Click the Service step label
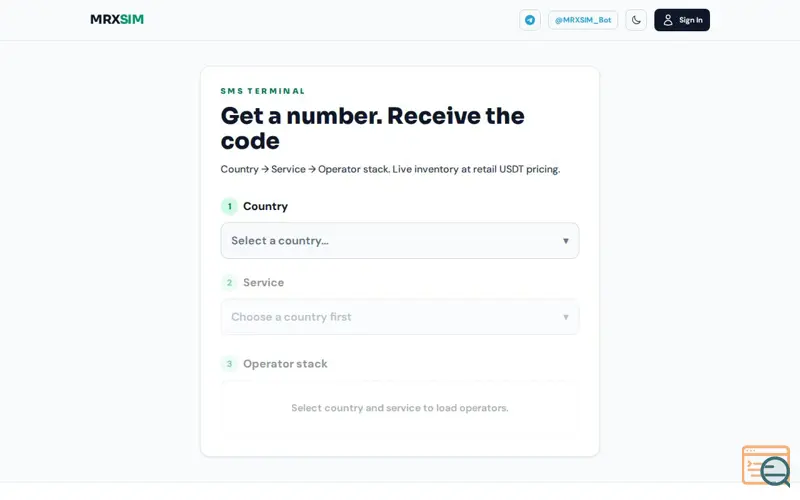 (263, 282)
